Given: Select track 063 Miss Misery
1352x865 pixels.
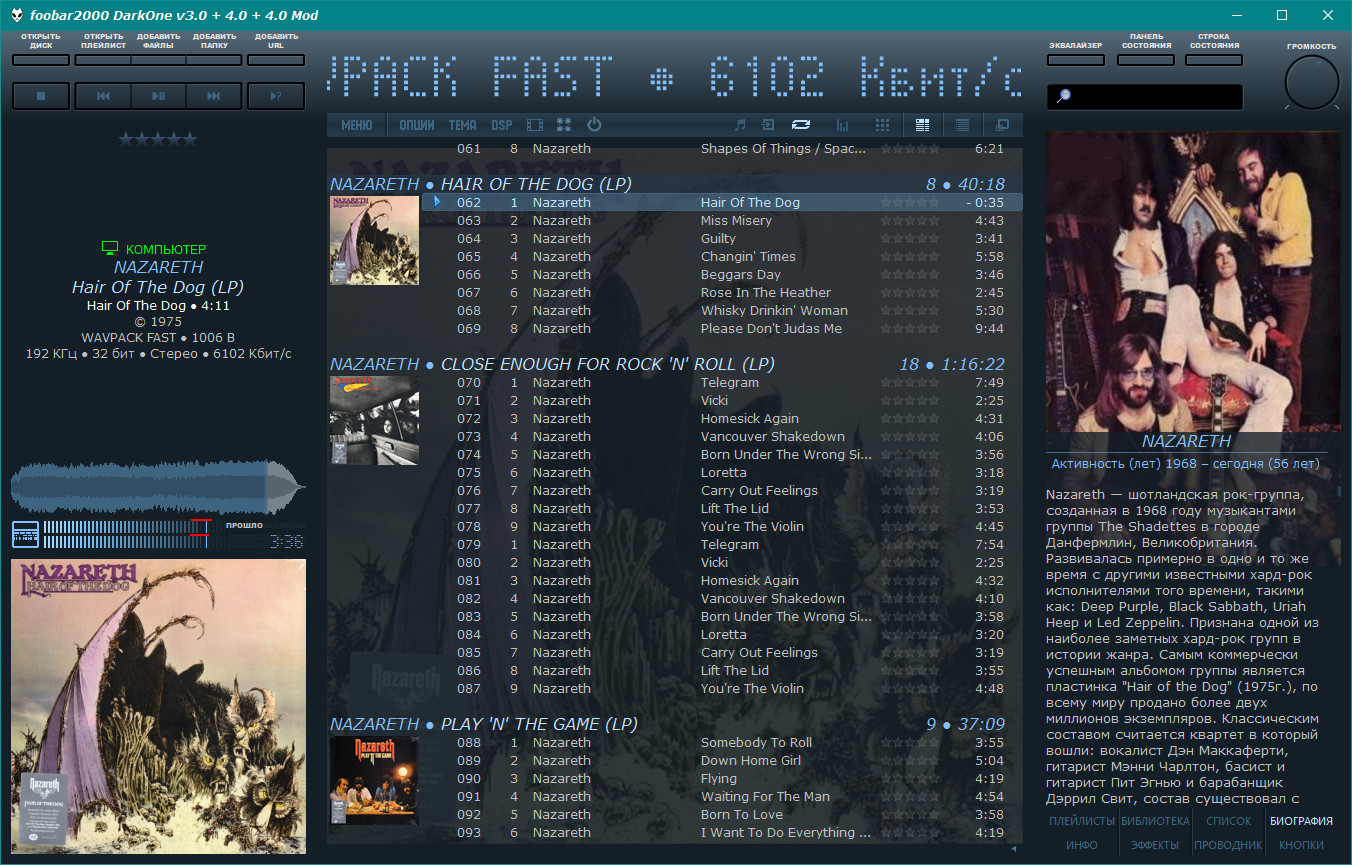Looking at the screenshot, I should coord(722,220).
